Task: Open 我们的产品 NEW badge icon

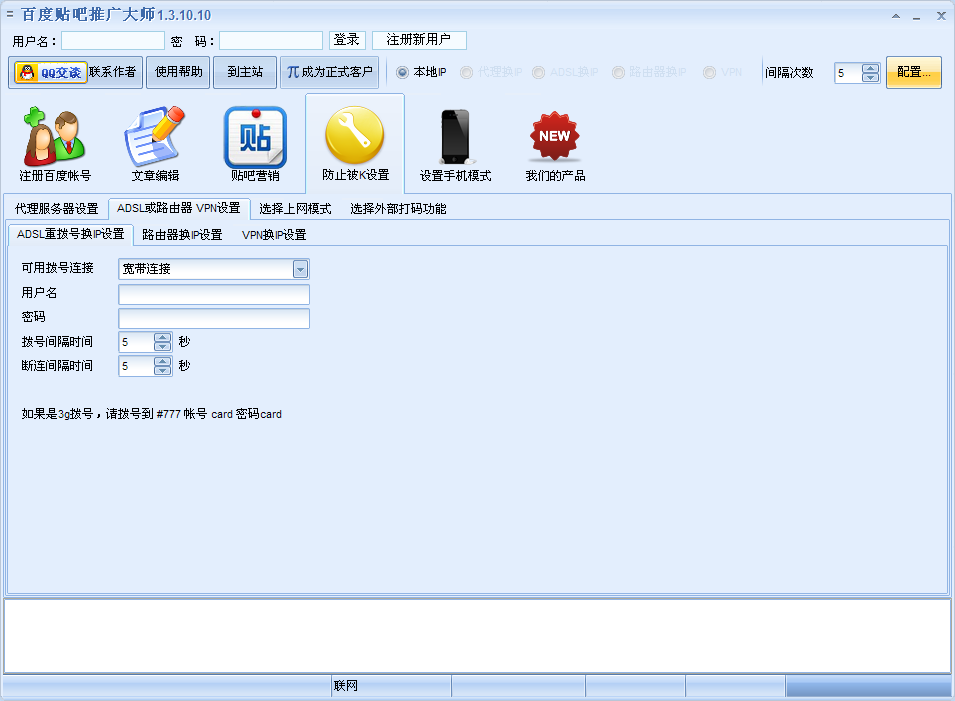Action: 555,138
